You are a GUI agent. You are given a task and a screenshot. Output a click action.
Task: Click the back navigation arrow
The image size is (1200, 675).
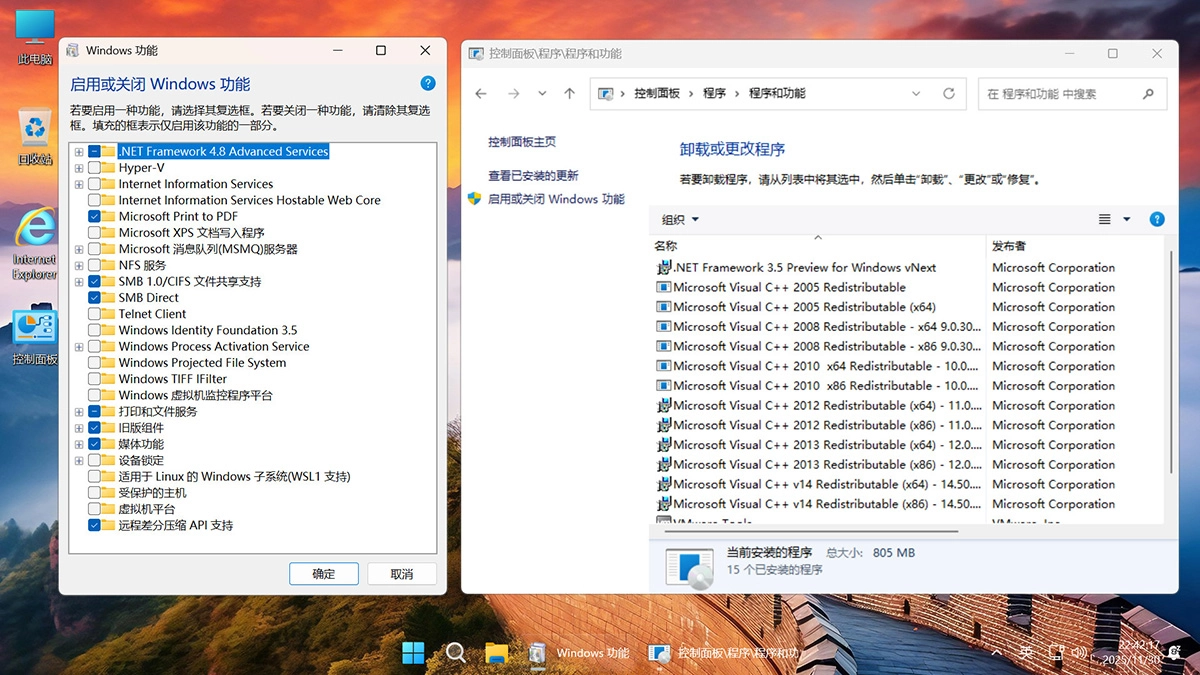(x=481, y=93)
